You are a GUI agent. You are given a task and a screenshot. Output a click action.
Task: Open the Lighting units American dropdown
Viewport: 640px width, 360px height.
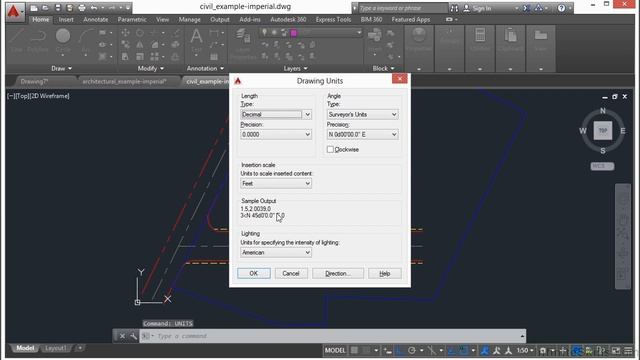[x=276, y=252]
